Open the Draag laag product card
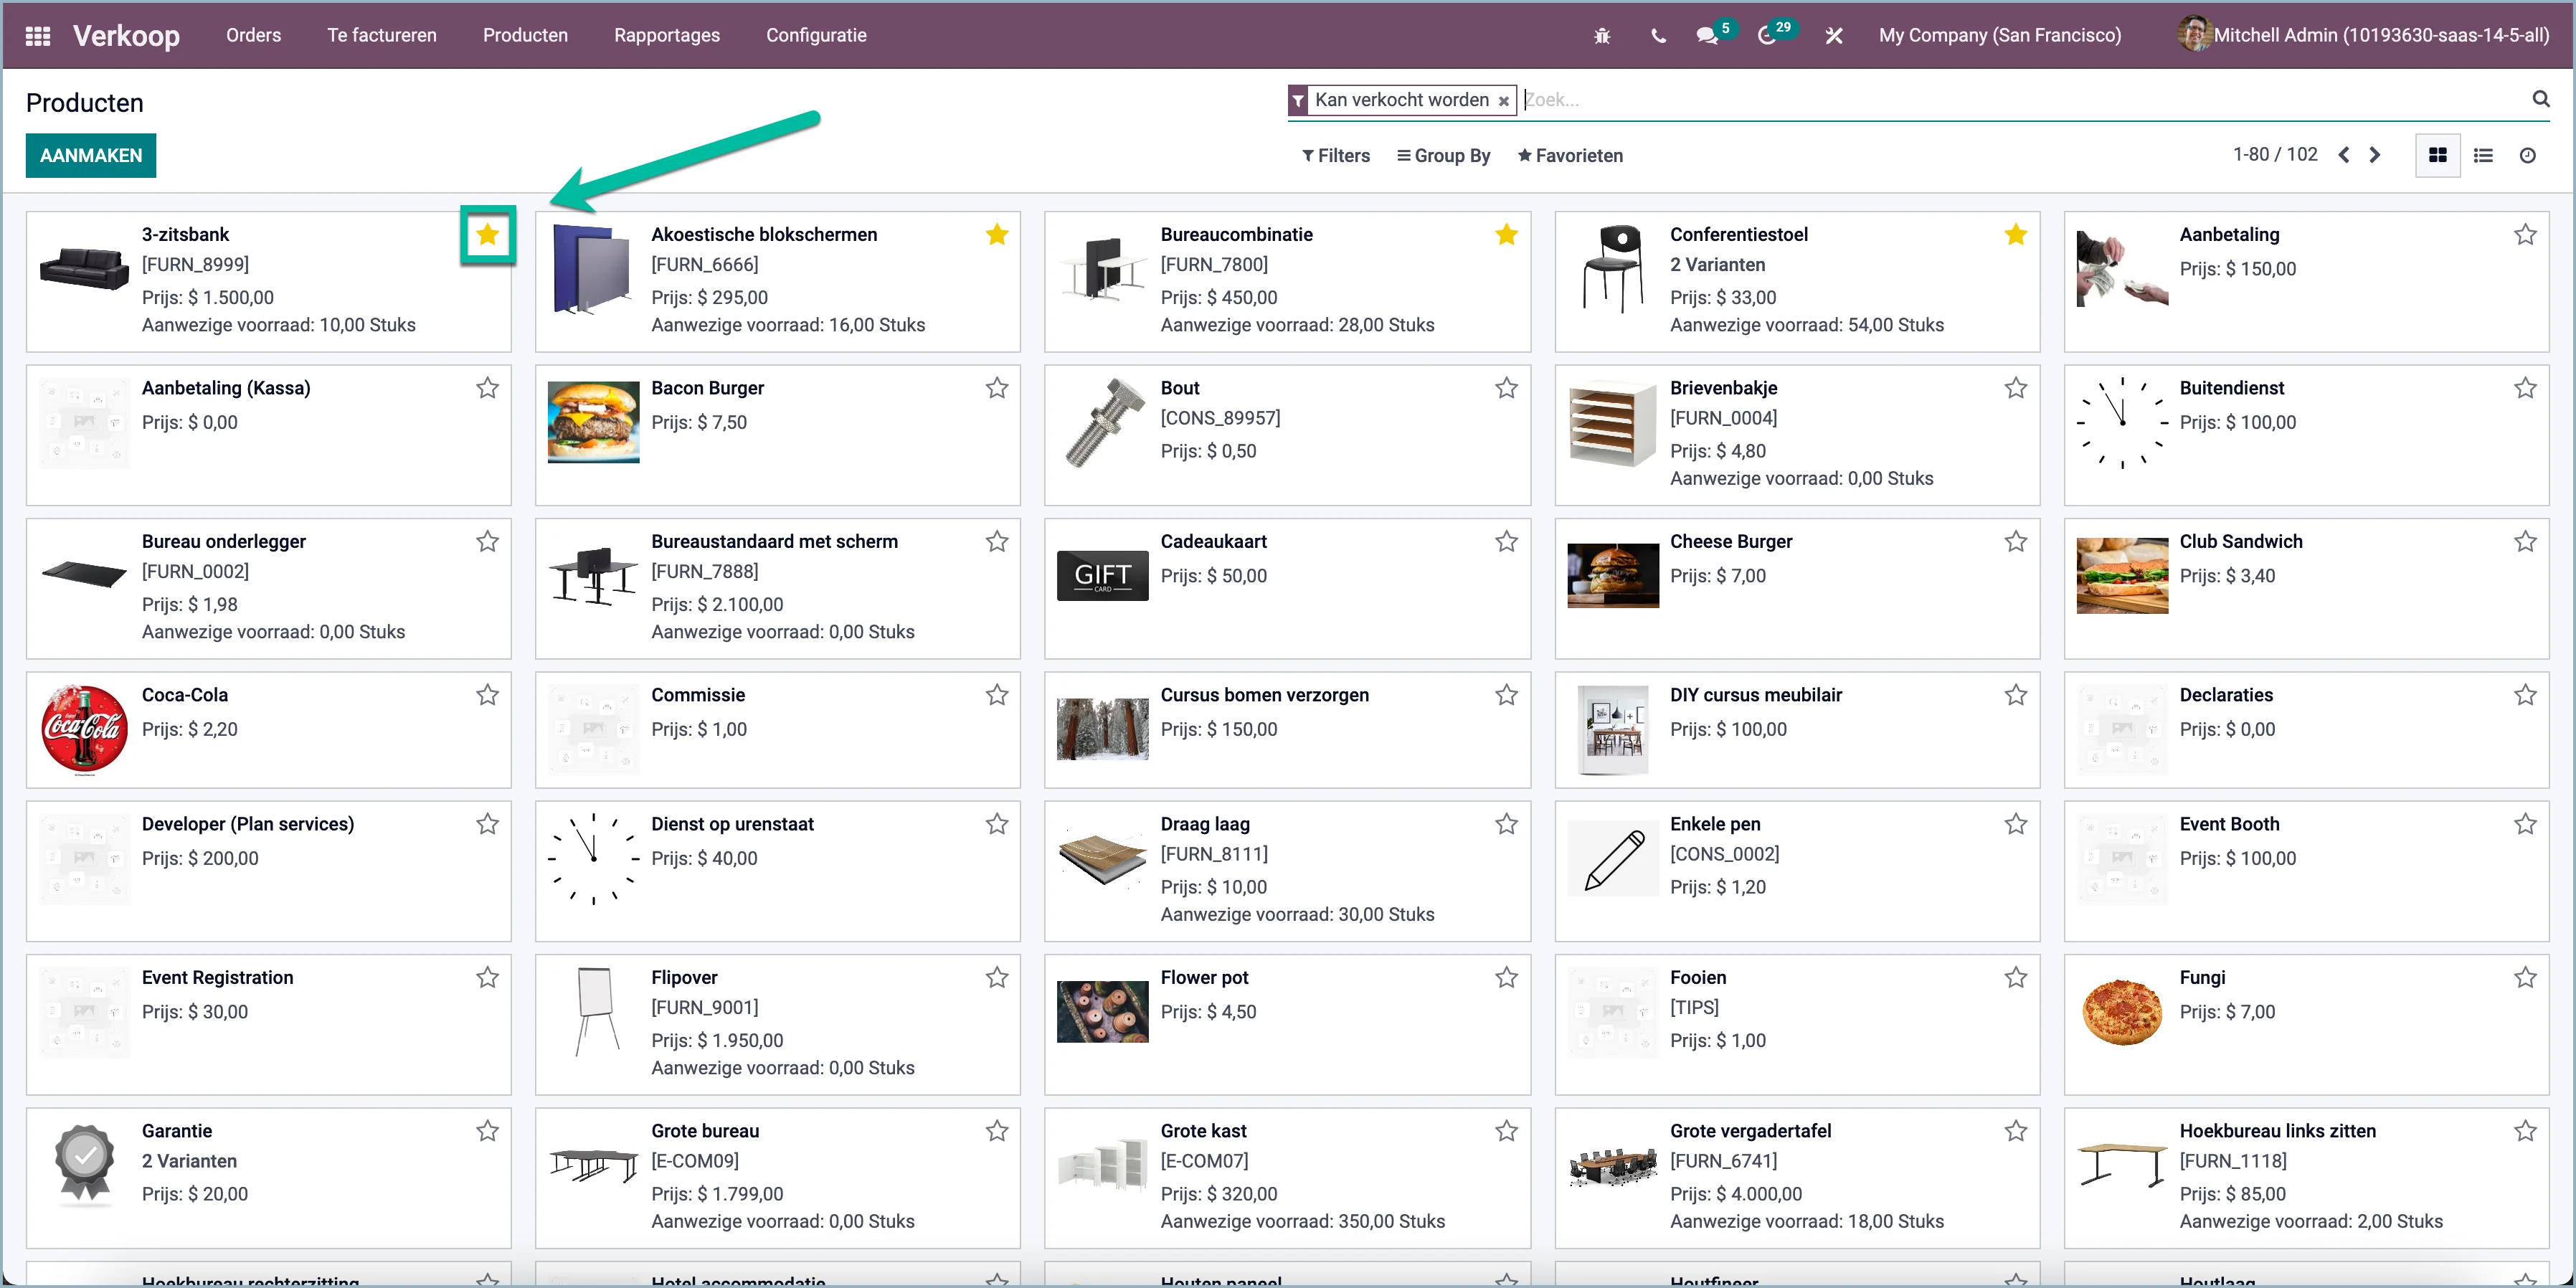 pos(1287,871)
